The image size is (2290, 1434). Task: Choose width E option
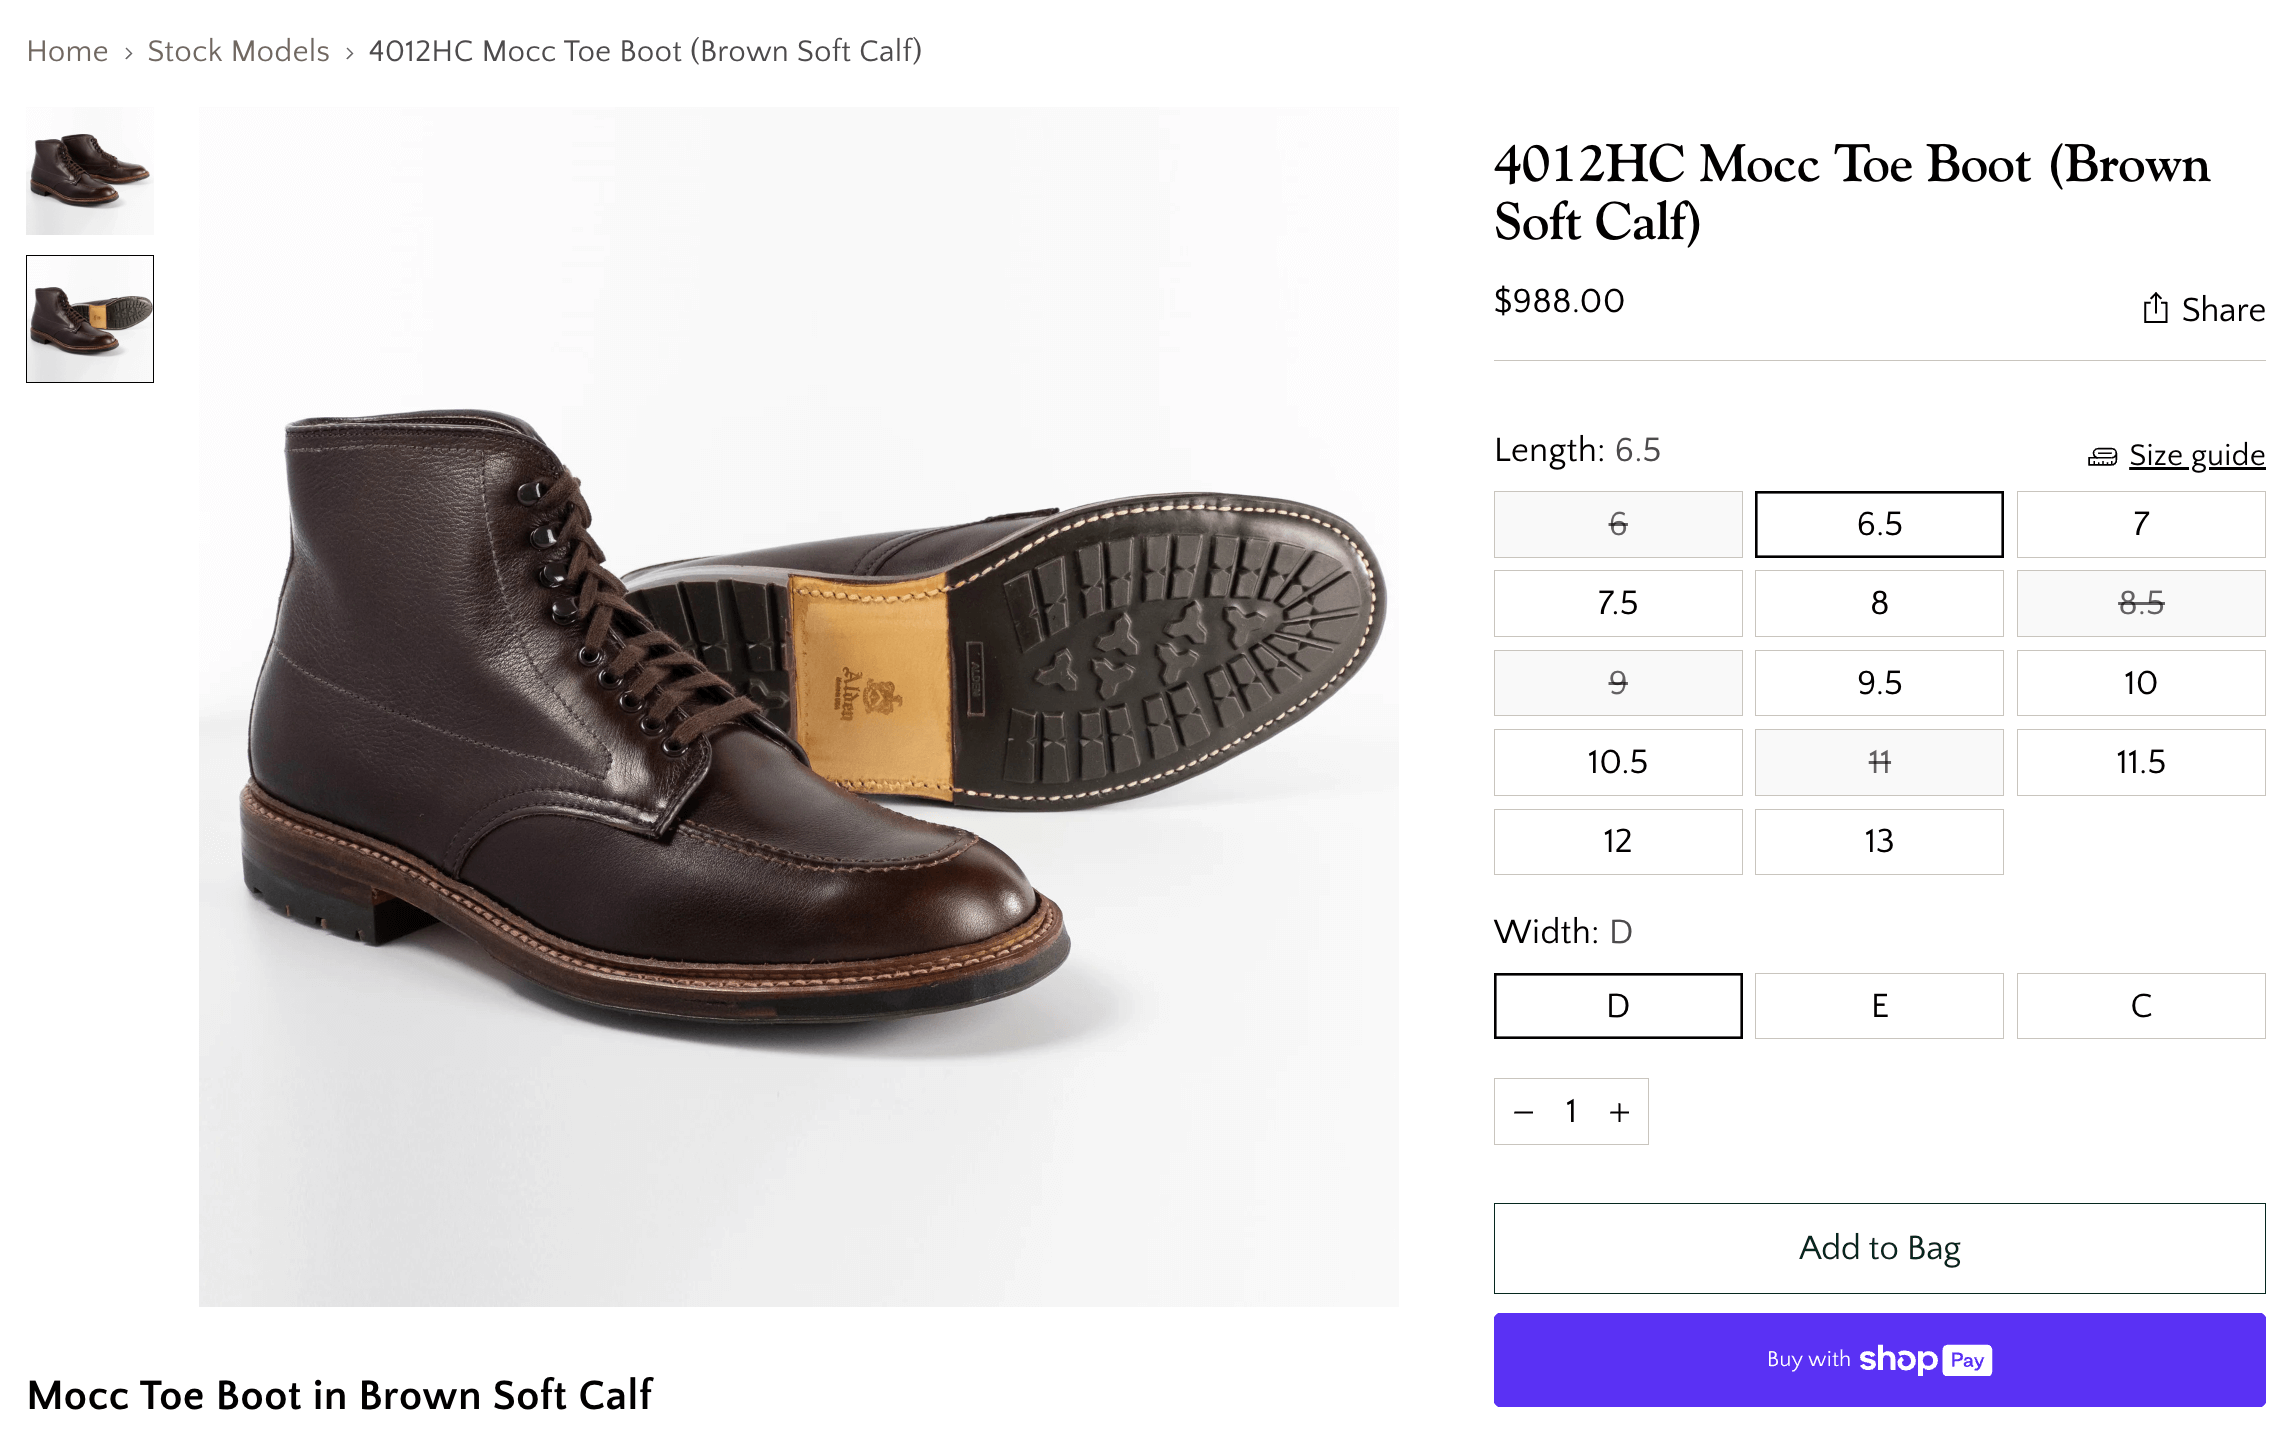tap(1878, 1006)
